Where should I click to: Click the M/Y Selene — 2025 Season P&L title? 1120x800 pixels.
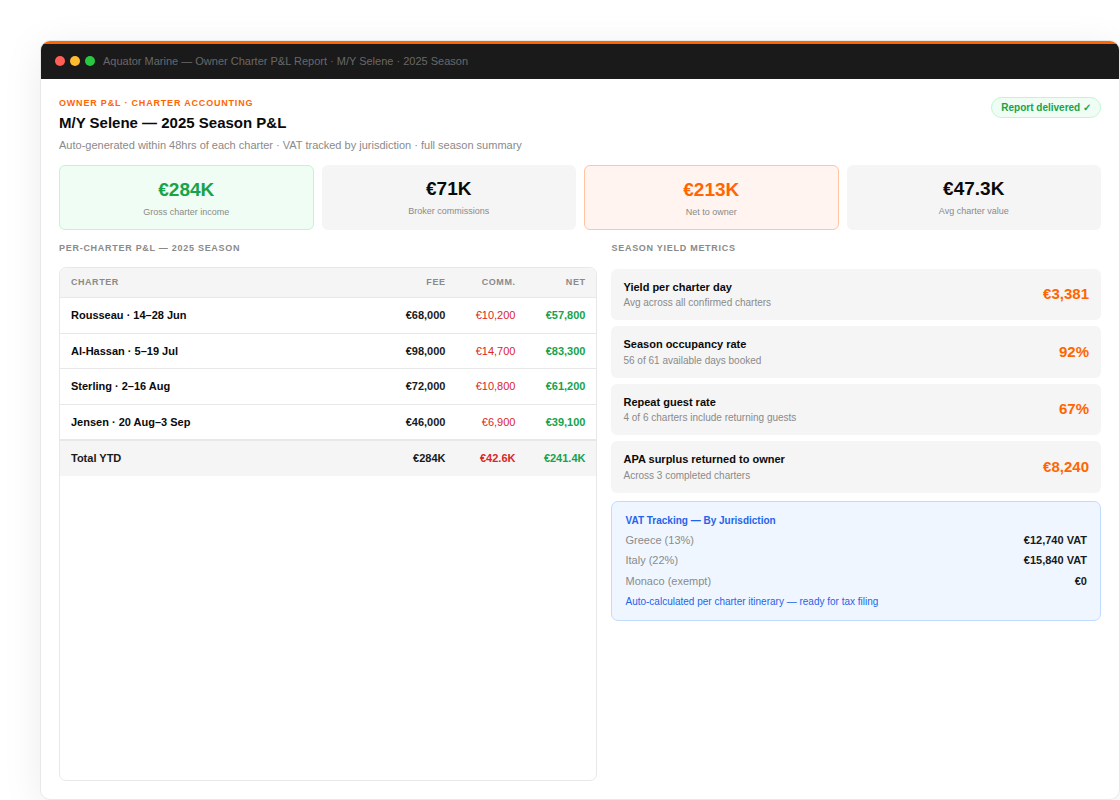[x=173, y=123]
